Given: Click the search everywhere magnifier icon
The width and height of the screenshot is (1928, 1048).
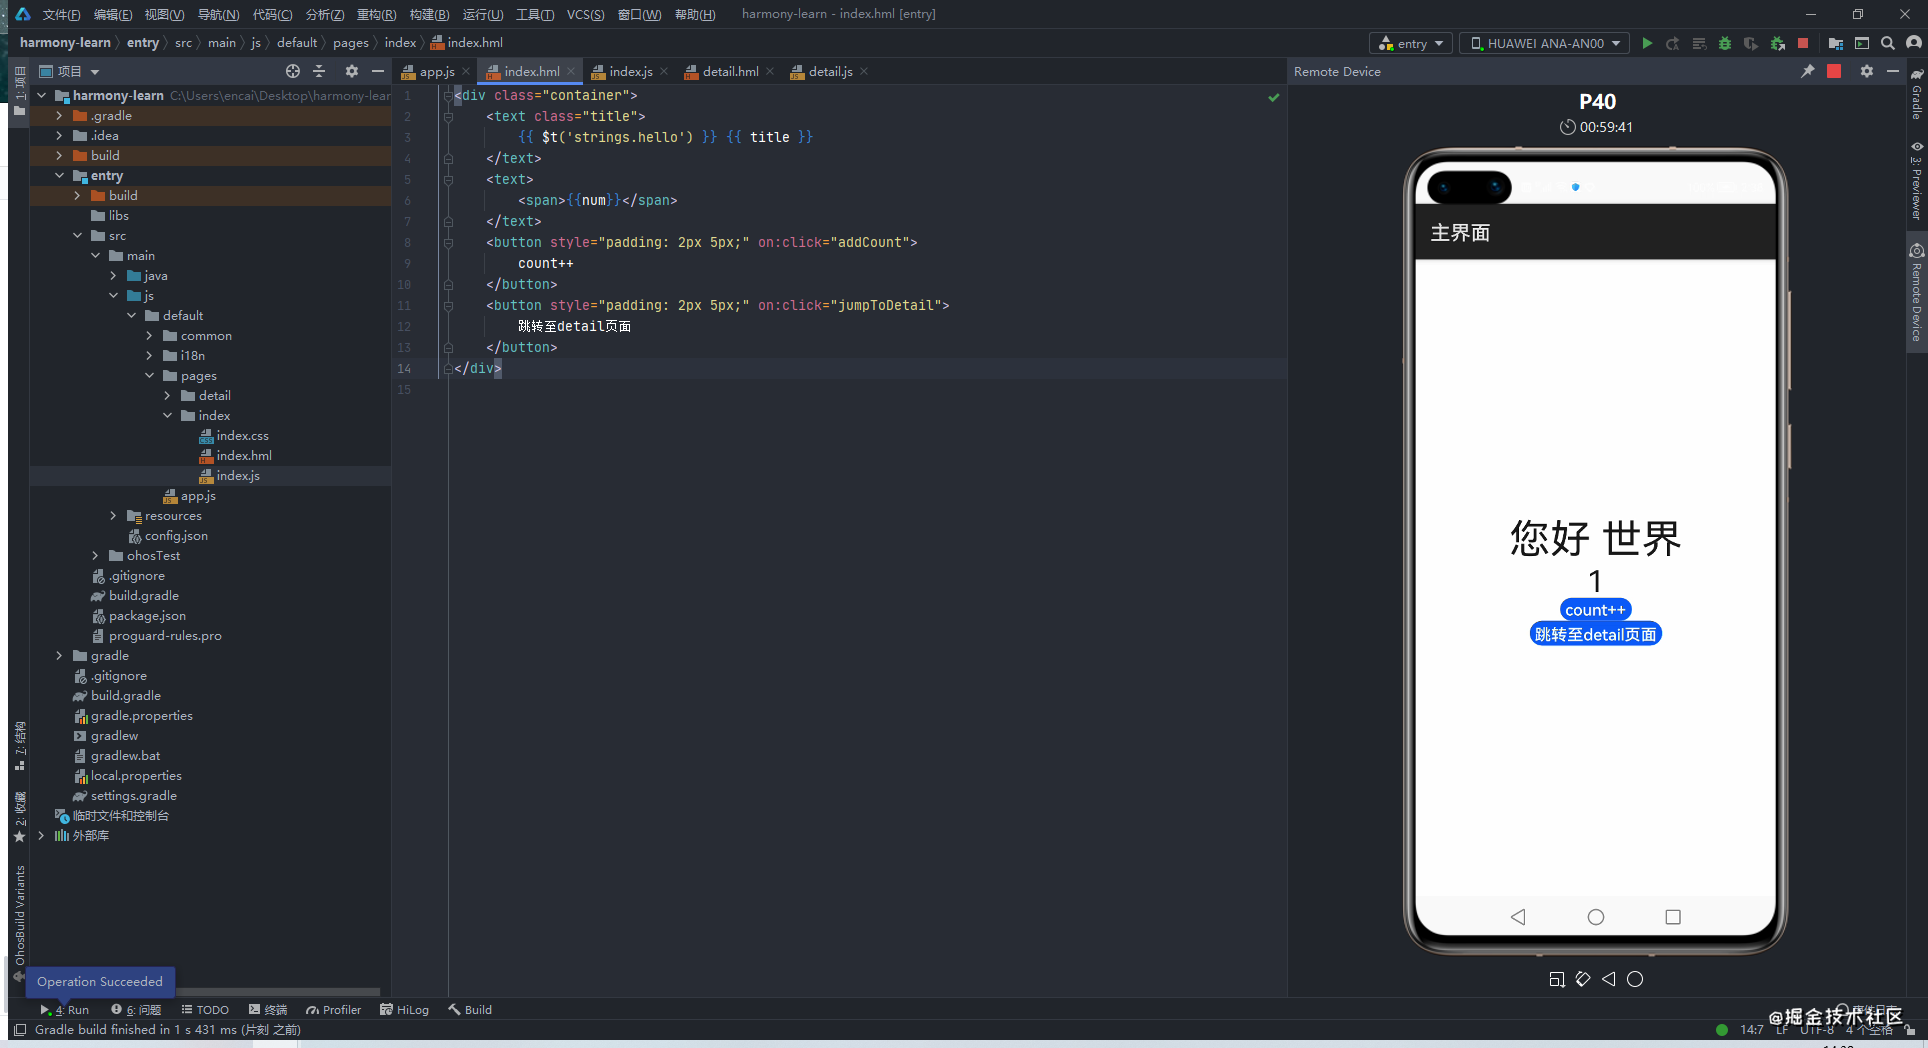Looking at the screenshot, I should pos(1888,43).
